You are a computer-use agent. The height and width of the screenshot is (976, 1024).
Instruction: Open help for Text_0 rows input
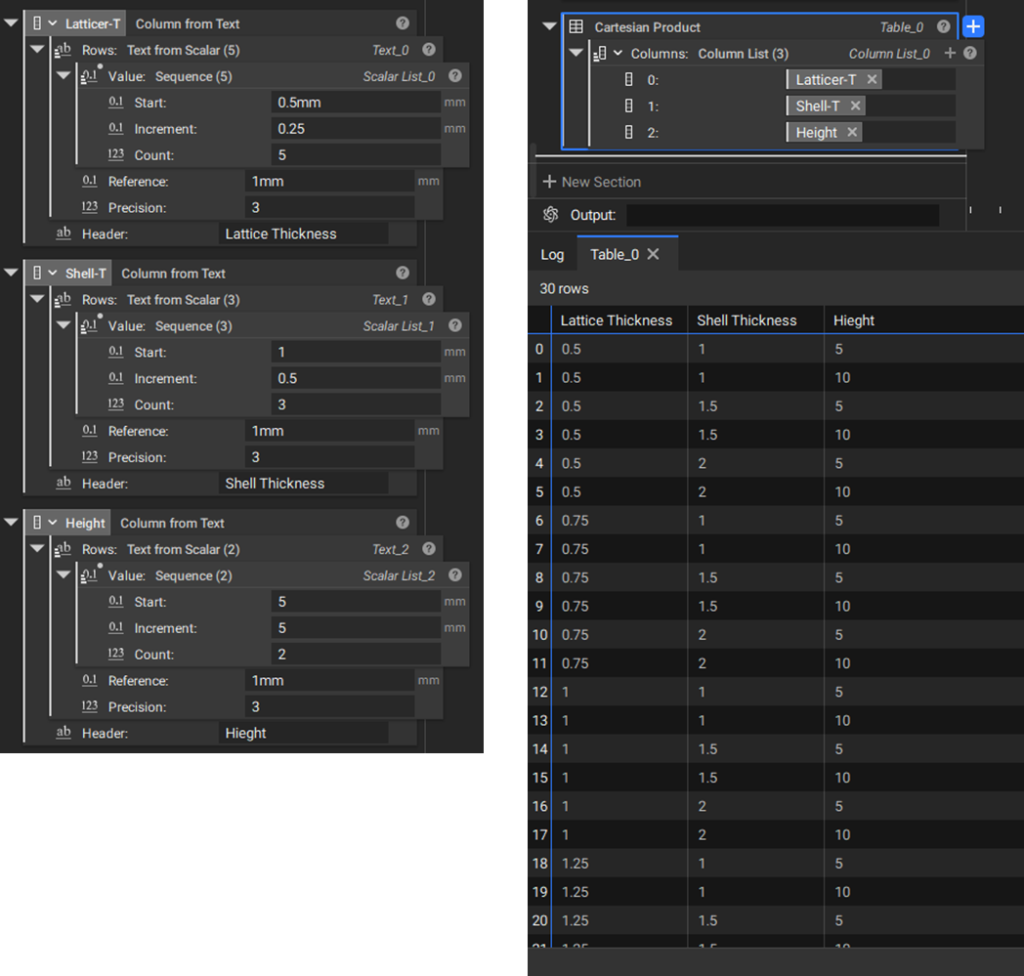pos(428,50)
